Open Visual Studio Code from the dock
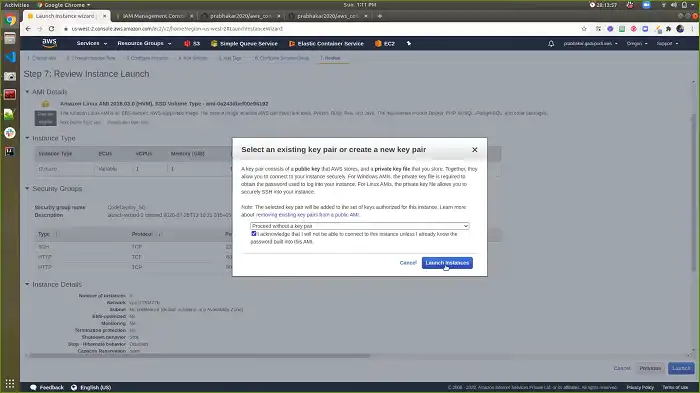This screenshot has width=700, height=393. click(x=10, y=57)
